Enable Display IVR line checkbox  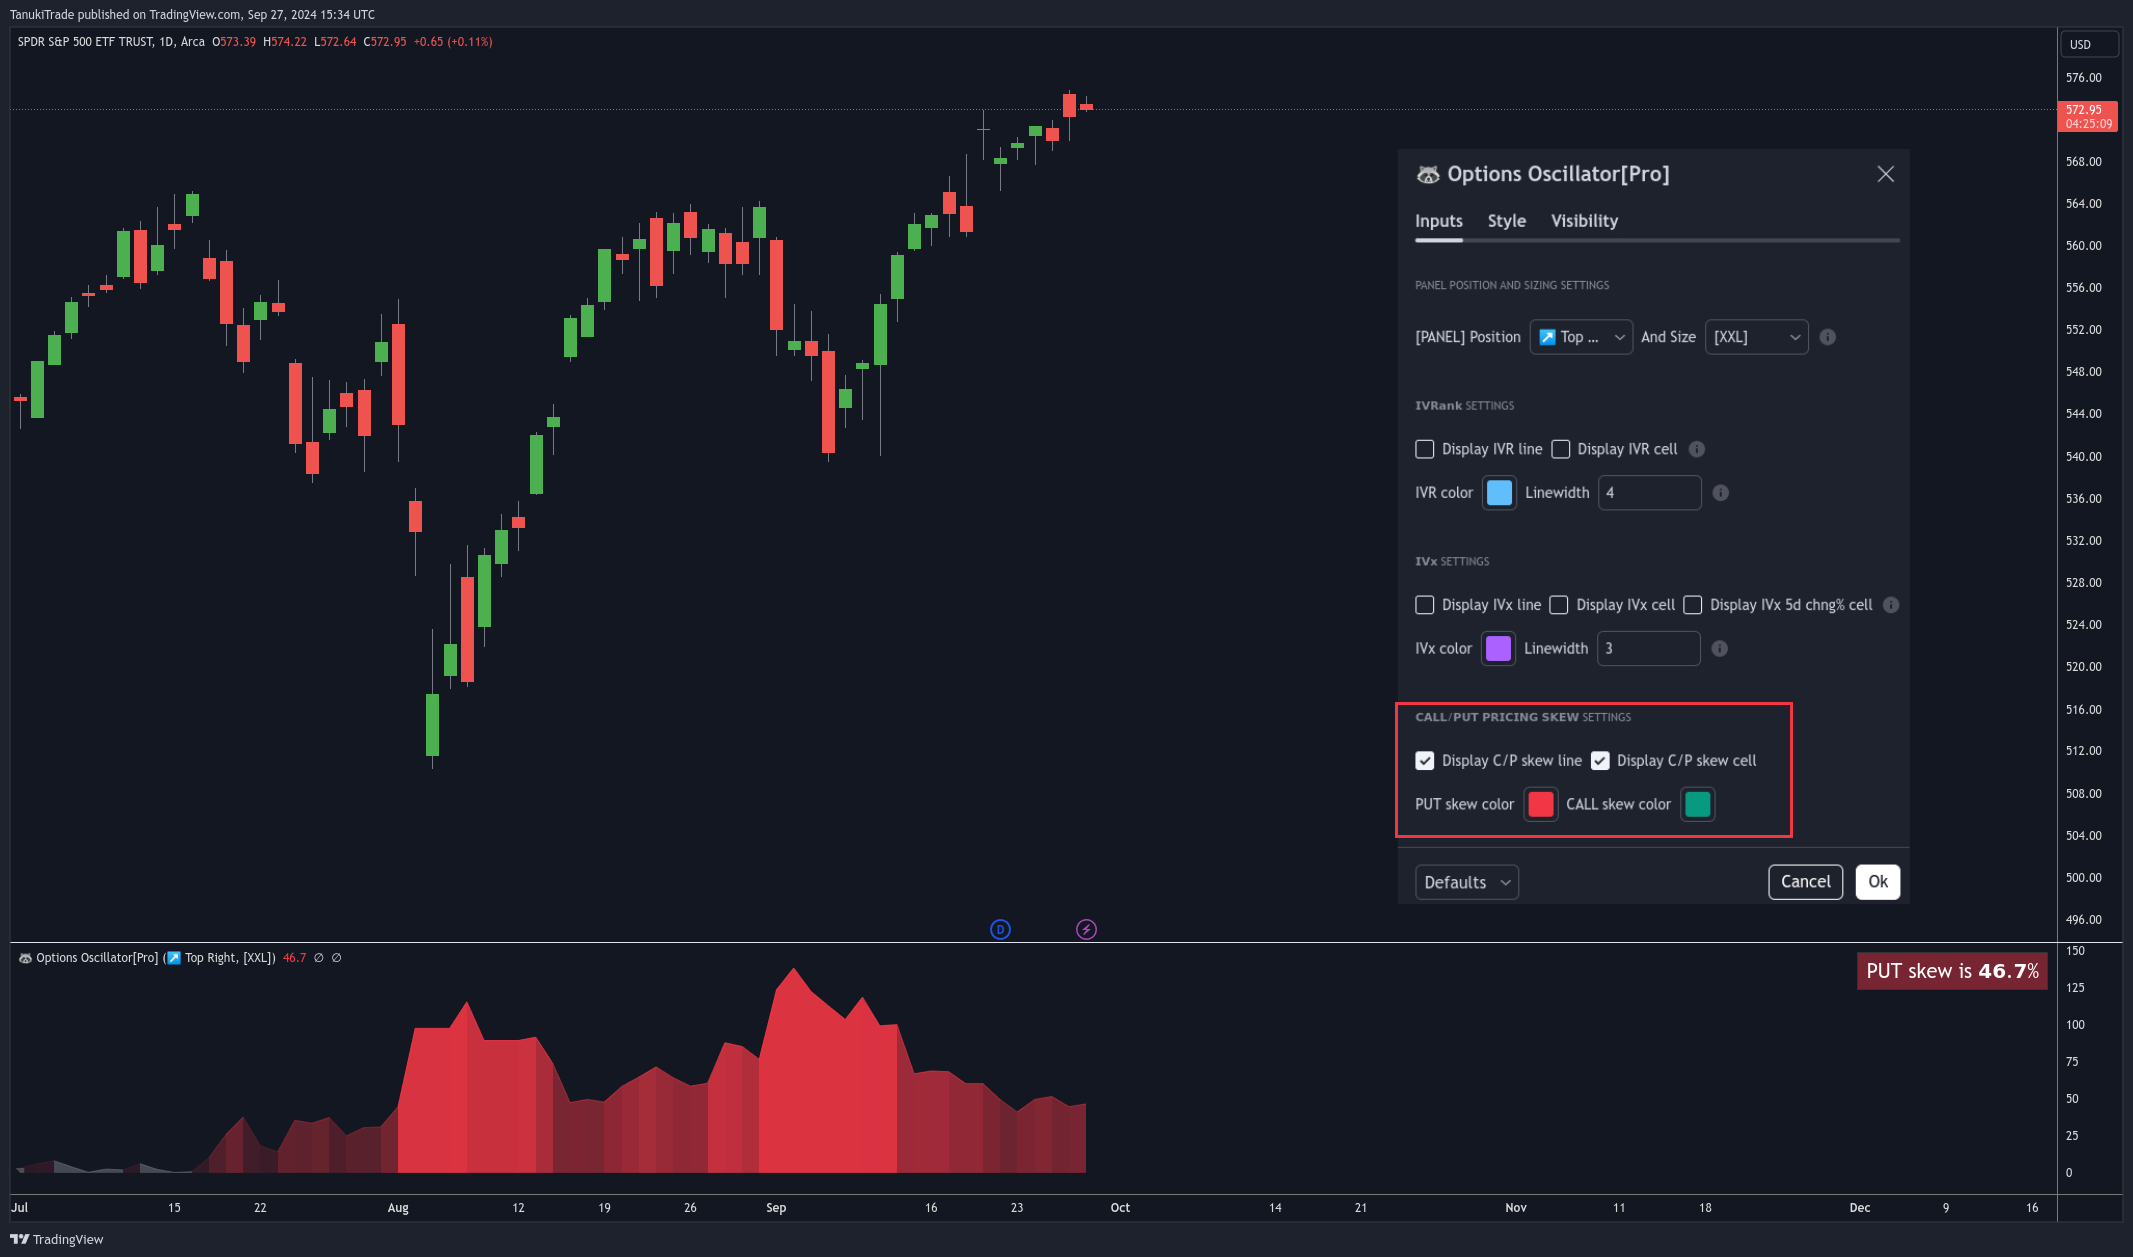(x=1425, y=449)
